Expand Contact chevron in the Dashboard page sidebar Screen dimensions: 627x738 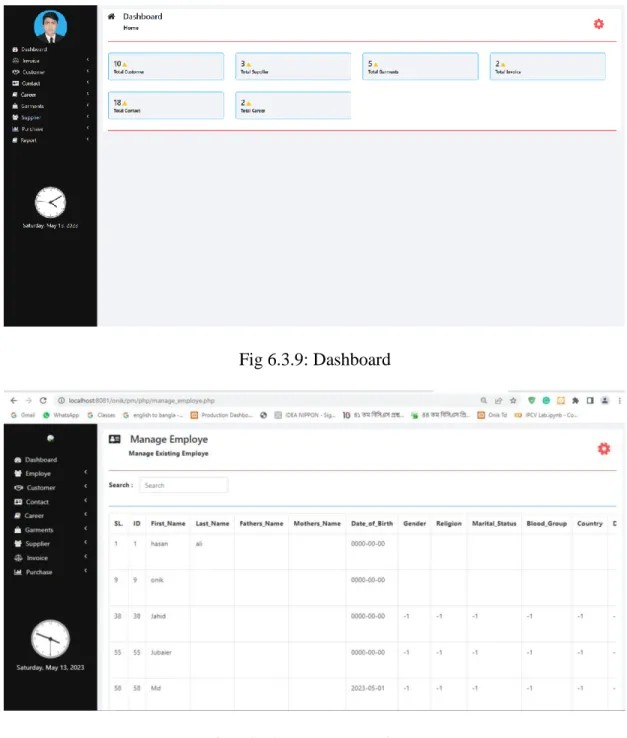pos(88,82)
